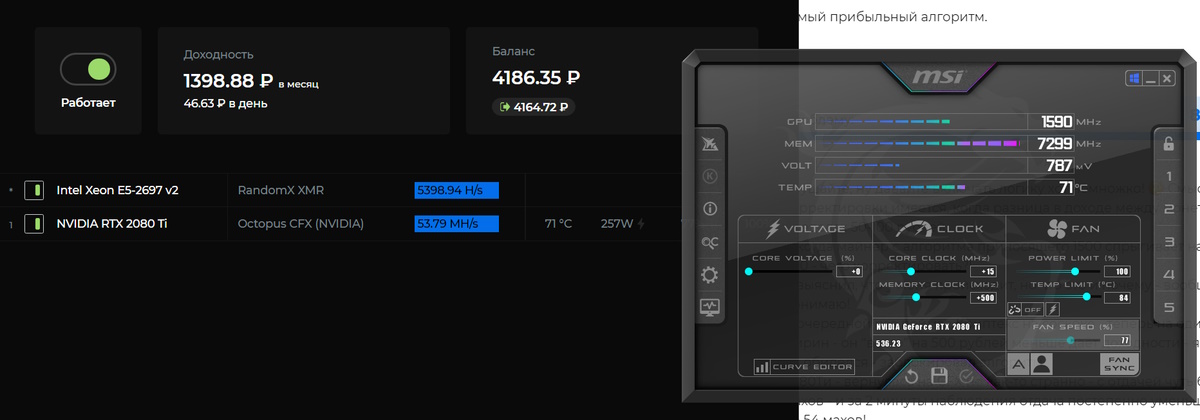
Task: Click the 4164.72 ₽ withdraw button
Action: click(x=533, y=106)
